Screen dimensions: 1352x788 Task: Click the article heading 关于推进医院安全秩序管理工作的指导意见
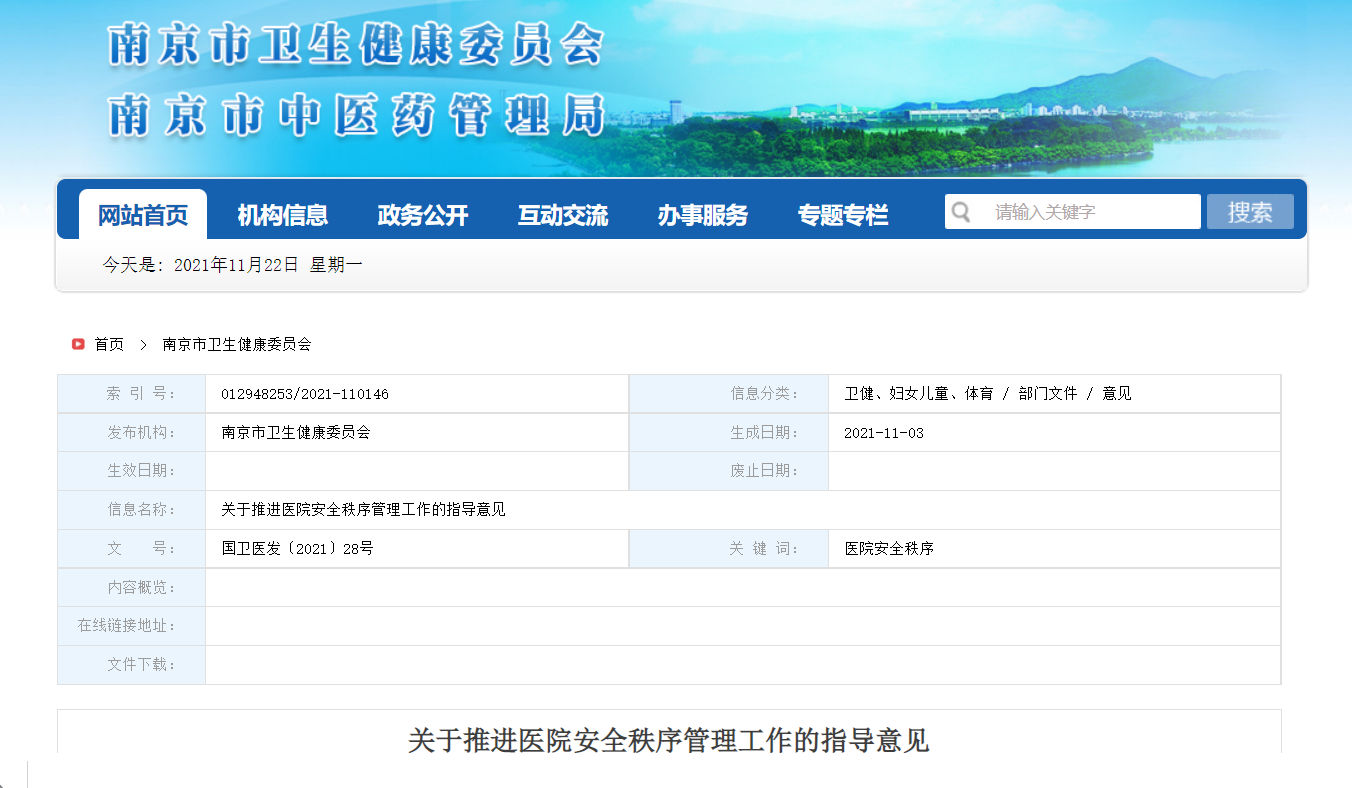[668, 741]
